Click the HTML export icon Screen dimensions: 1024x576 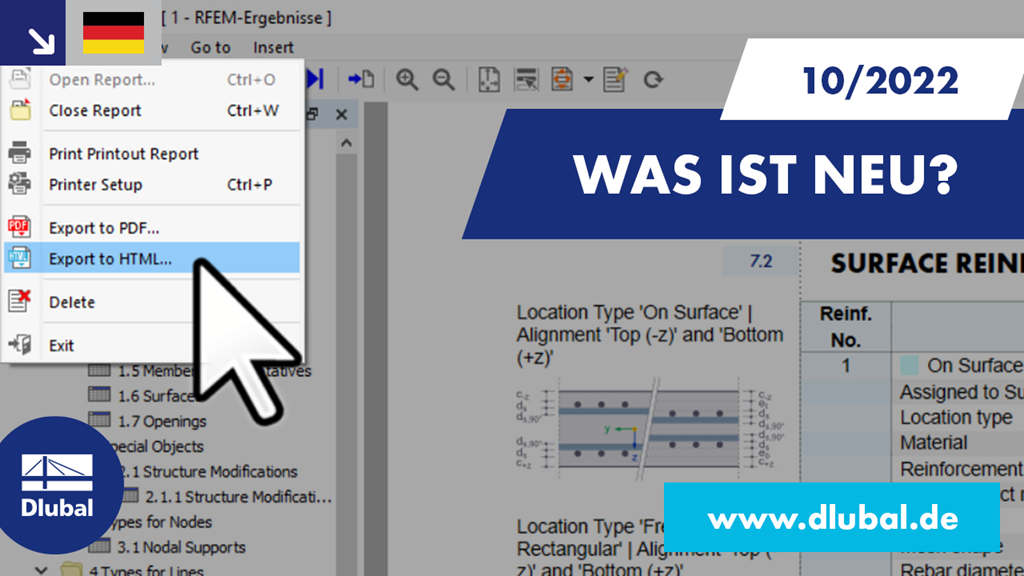tap(19, 258)
